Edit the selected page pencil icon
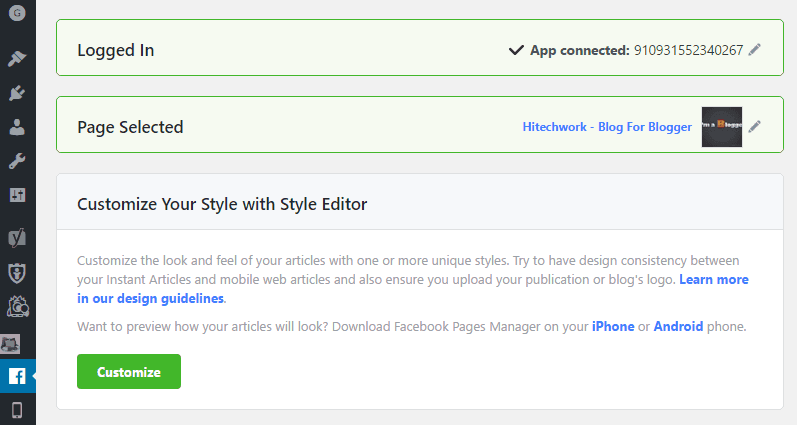 (755, 126)
